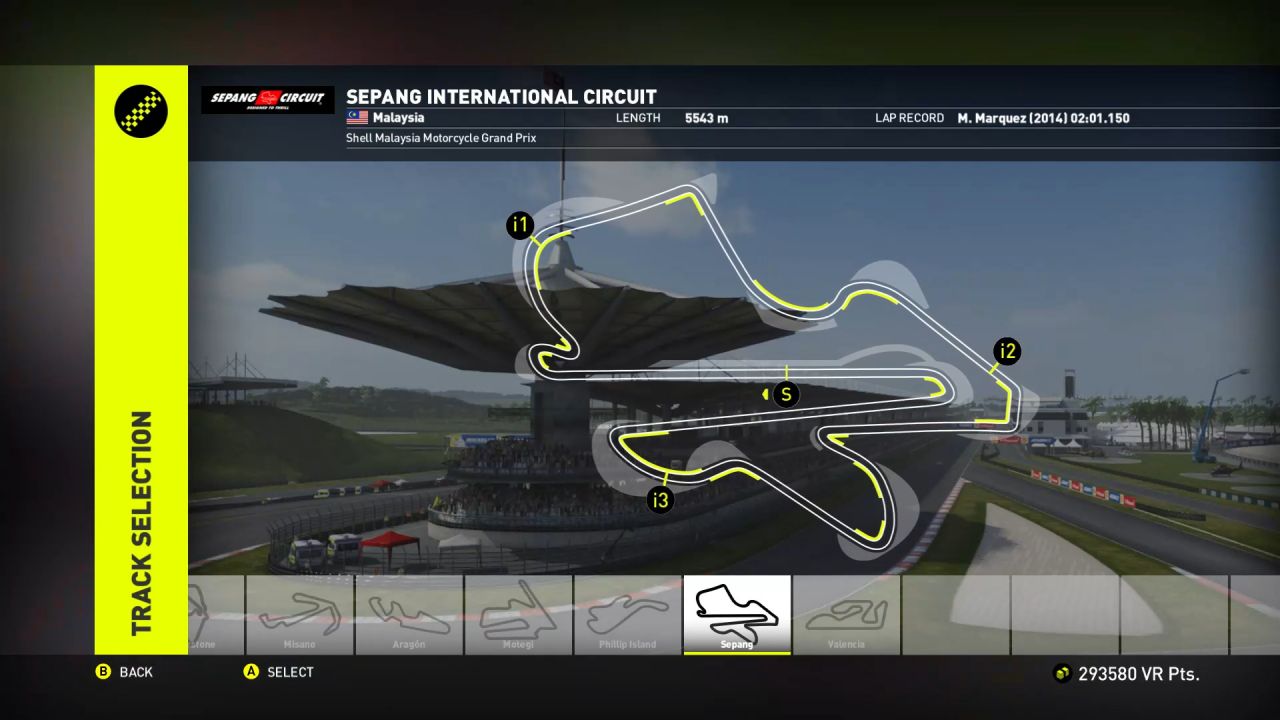Select the i2 intermediate sector marker
1280x720 pixels.
1007,351
